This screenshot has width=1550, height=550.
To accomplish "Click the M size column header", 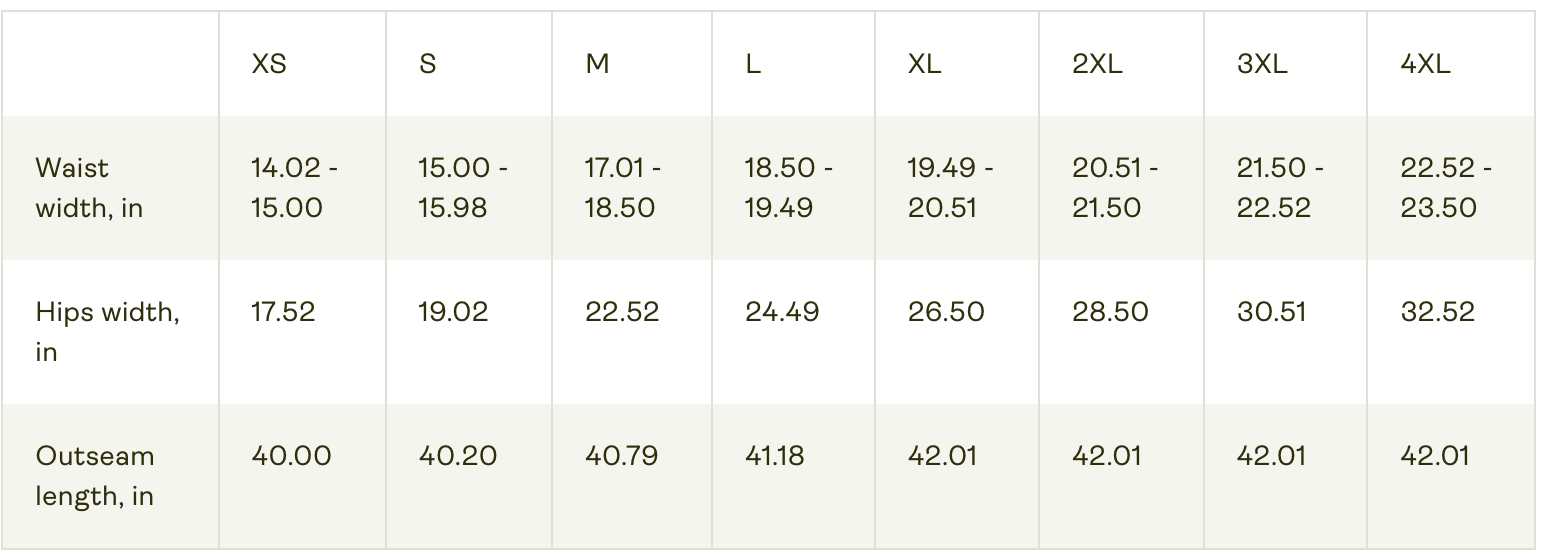I will 597,65.
